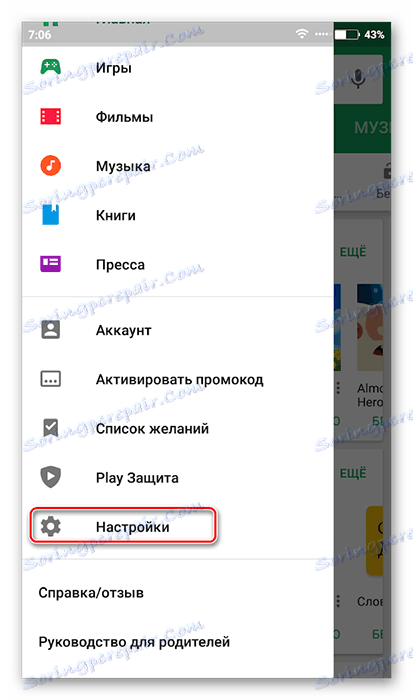Tap the Settings gear icon
The width and height of the screenshot is (413, 700).
point(50,527)
